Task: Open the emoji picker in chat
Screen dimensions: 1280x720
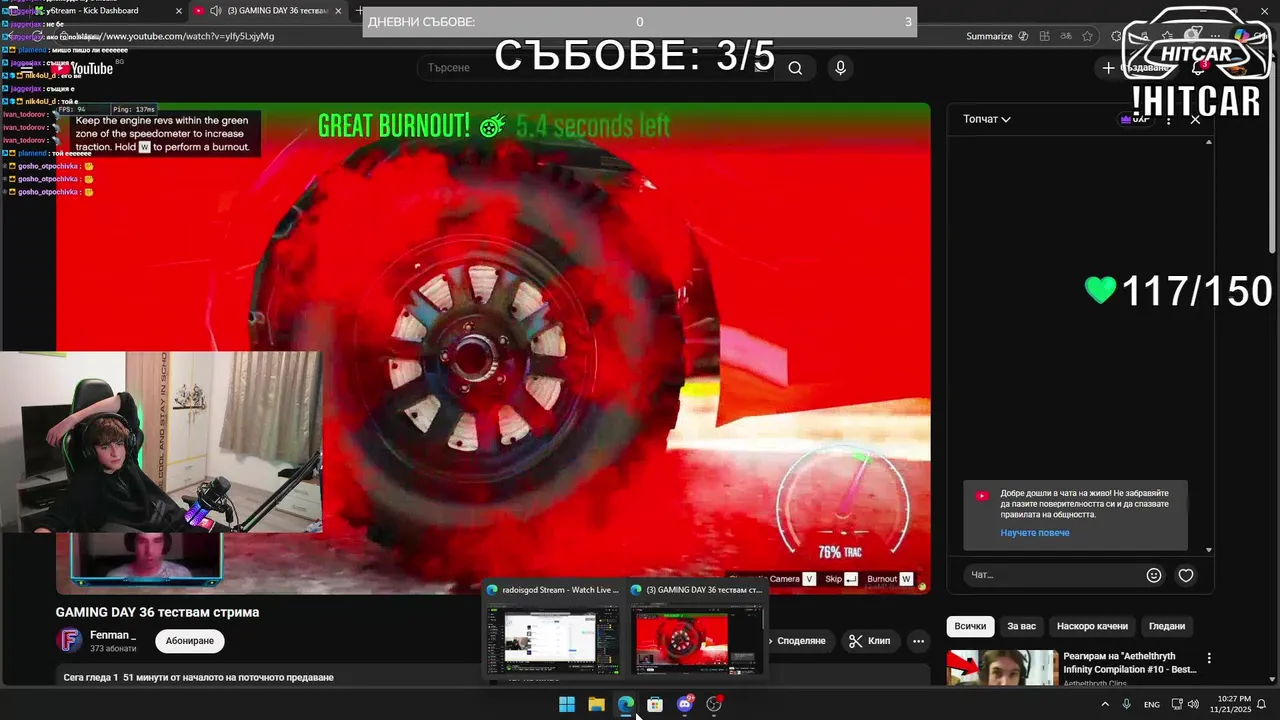Action: (1154, 575)
